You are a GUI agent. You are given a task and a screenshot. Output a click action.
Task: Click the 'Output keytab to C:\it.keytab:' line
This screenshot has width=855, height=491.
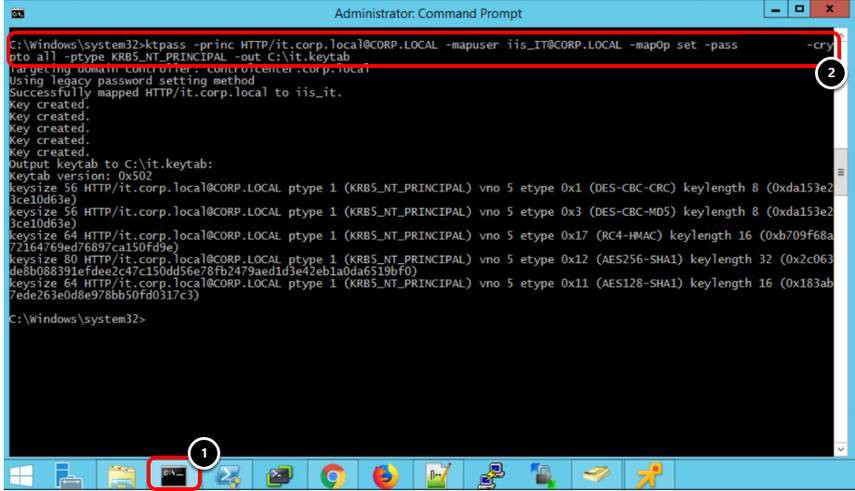(111, 164)
